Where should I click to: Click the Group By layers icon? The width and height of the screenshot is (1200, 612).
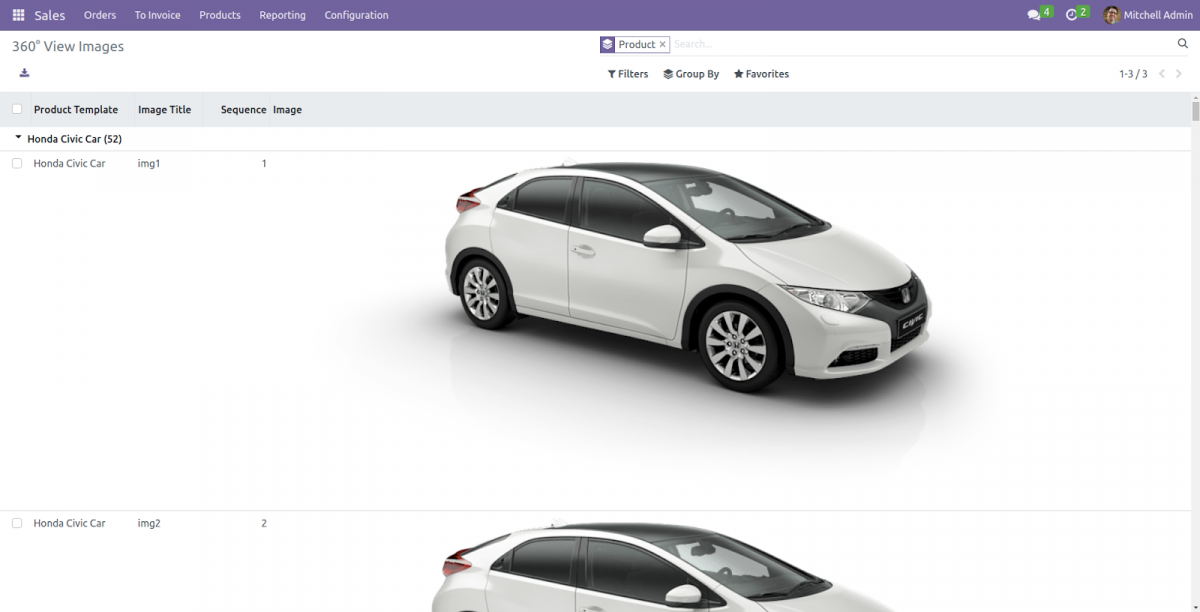point(669,73)
